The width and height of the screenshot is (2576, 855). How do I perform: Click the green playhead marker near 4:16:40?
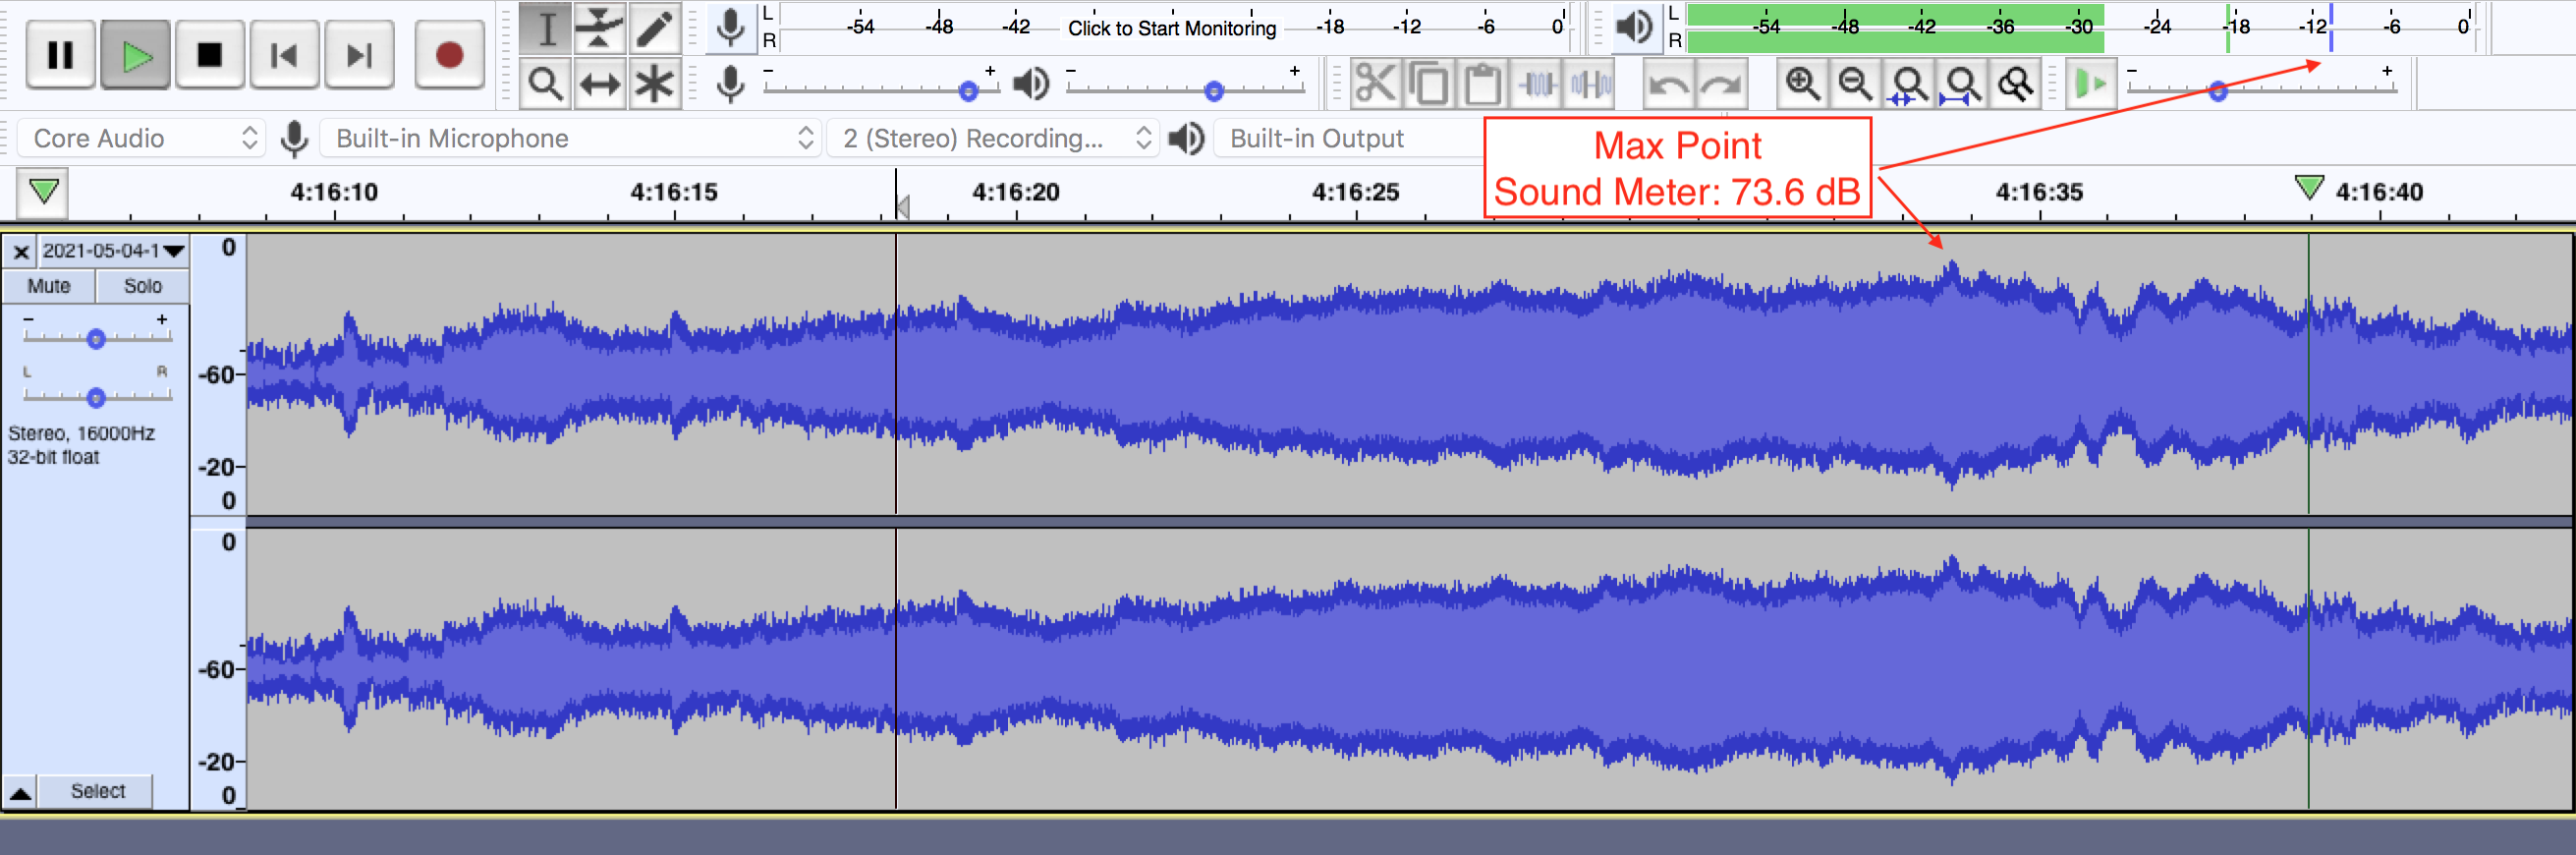click(x=2308, y=187)
